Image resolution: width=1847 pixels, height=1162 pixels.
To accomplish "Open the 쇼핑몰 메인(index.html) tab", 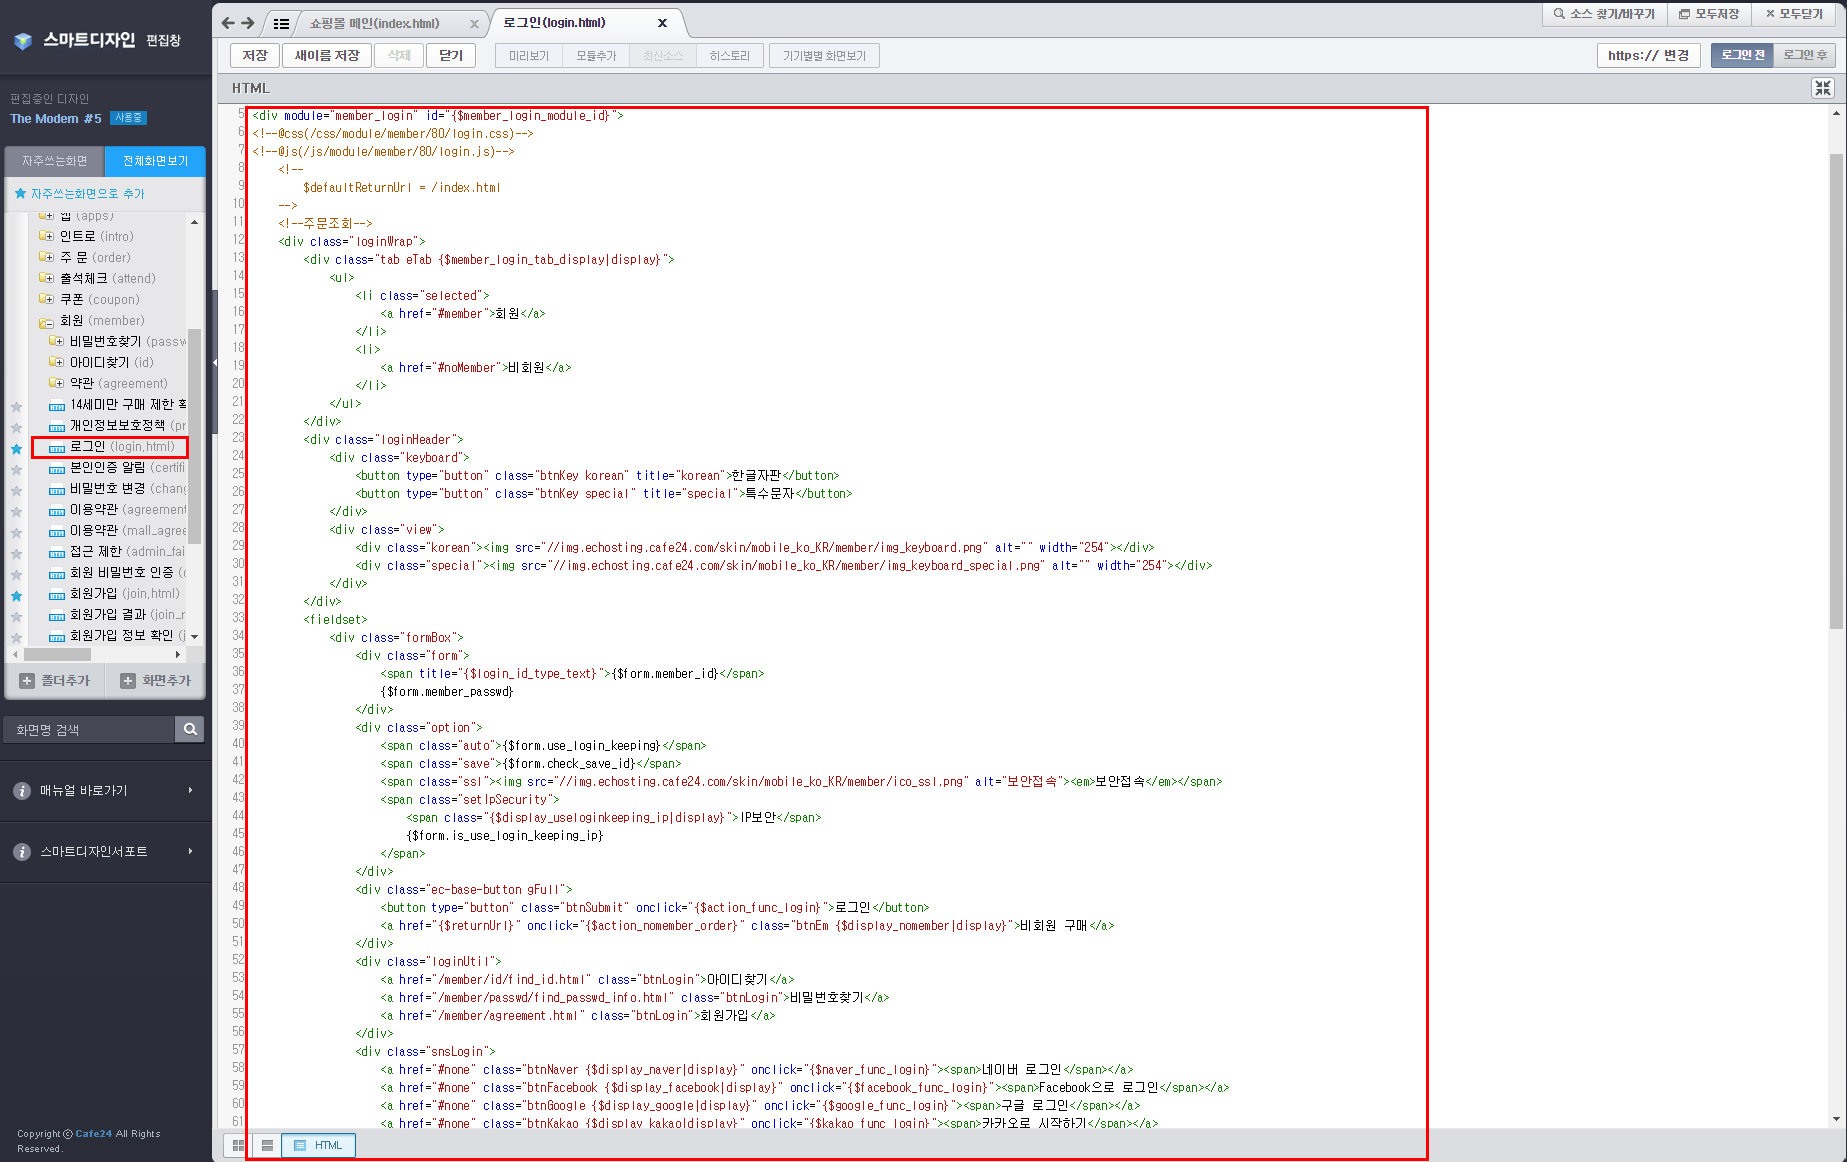I will pyautogui.click(x=375, y=24).
